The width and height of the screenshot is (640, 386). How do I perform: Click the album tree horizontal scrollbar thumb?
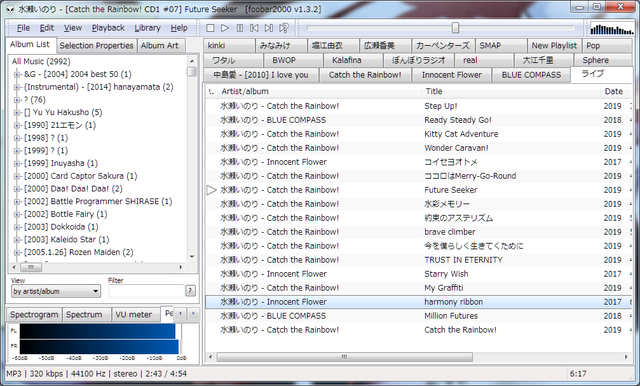[31, 267]
